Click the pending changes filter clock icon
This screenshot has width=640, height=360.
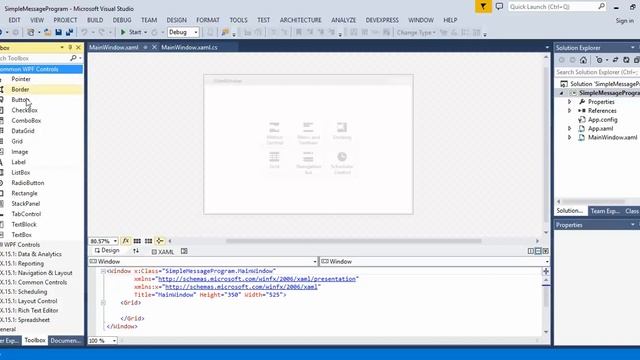click(599, 60)
